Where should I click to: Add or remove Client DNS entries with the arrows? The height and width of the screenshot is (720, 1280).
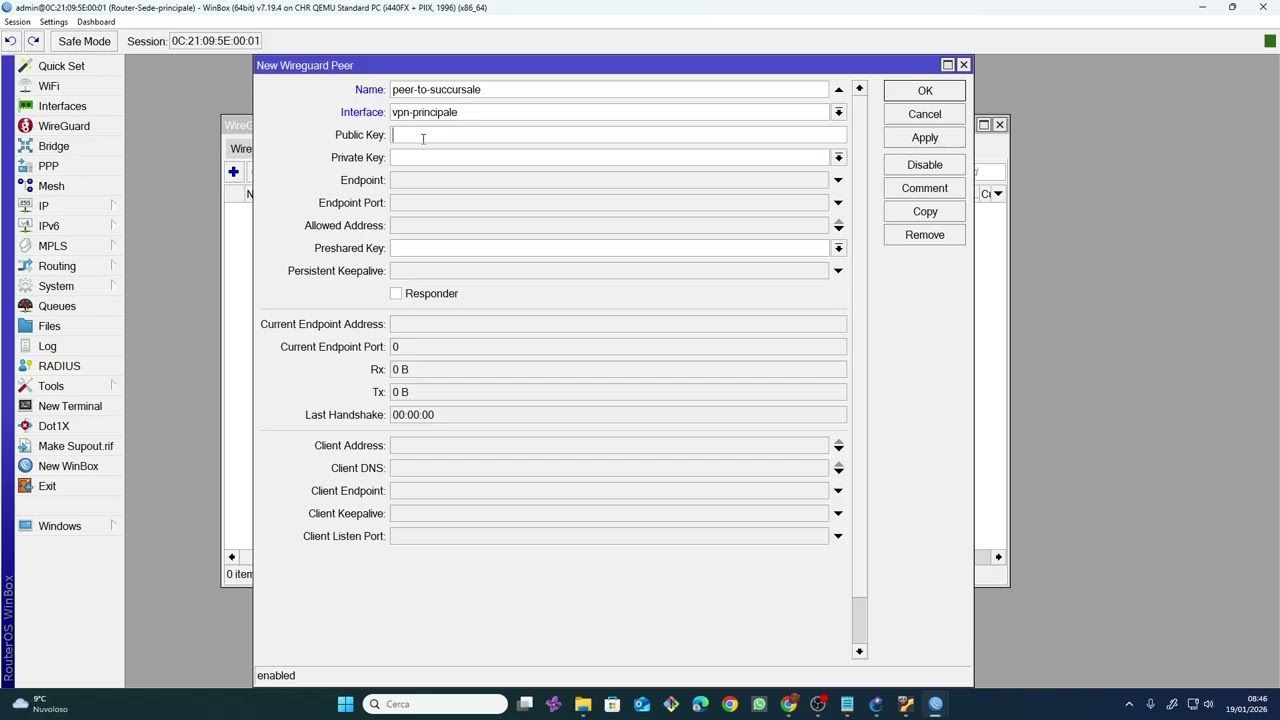pyautogui.click(x=838, y=468)
